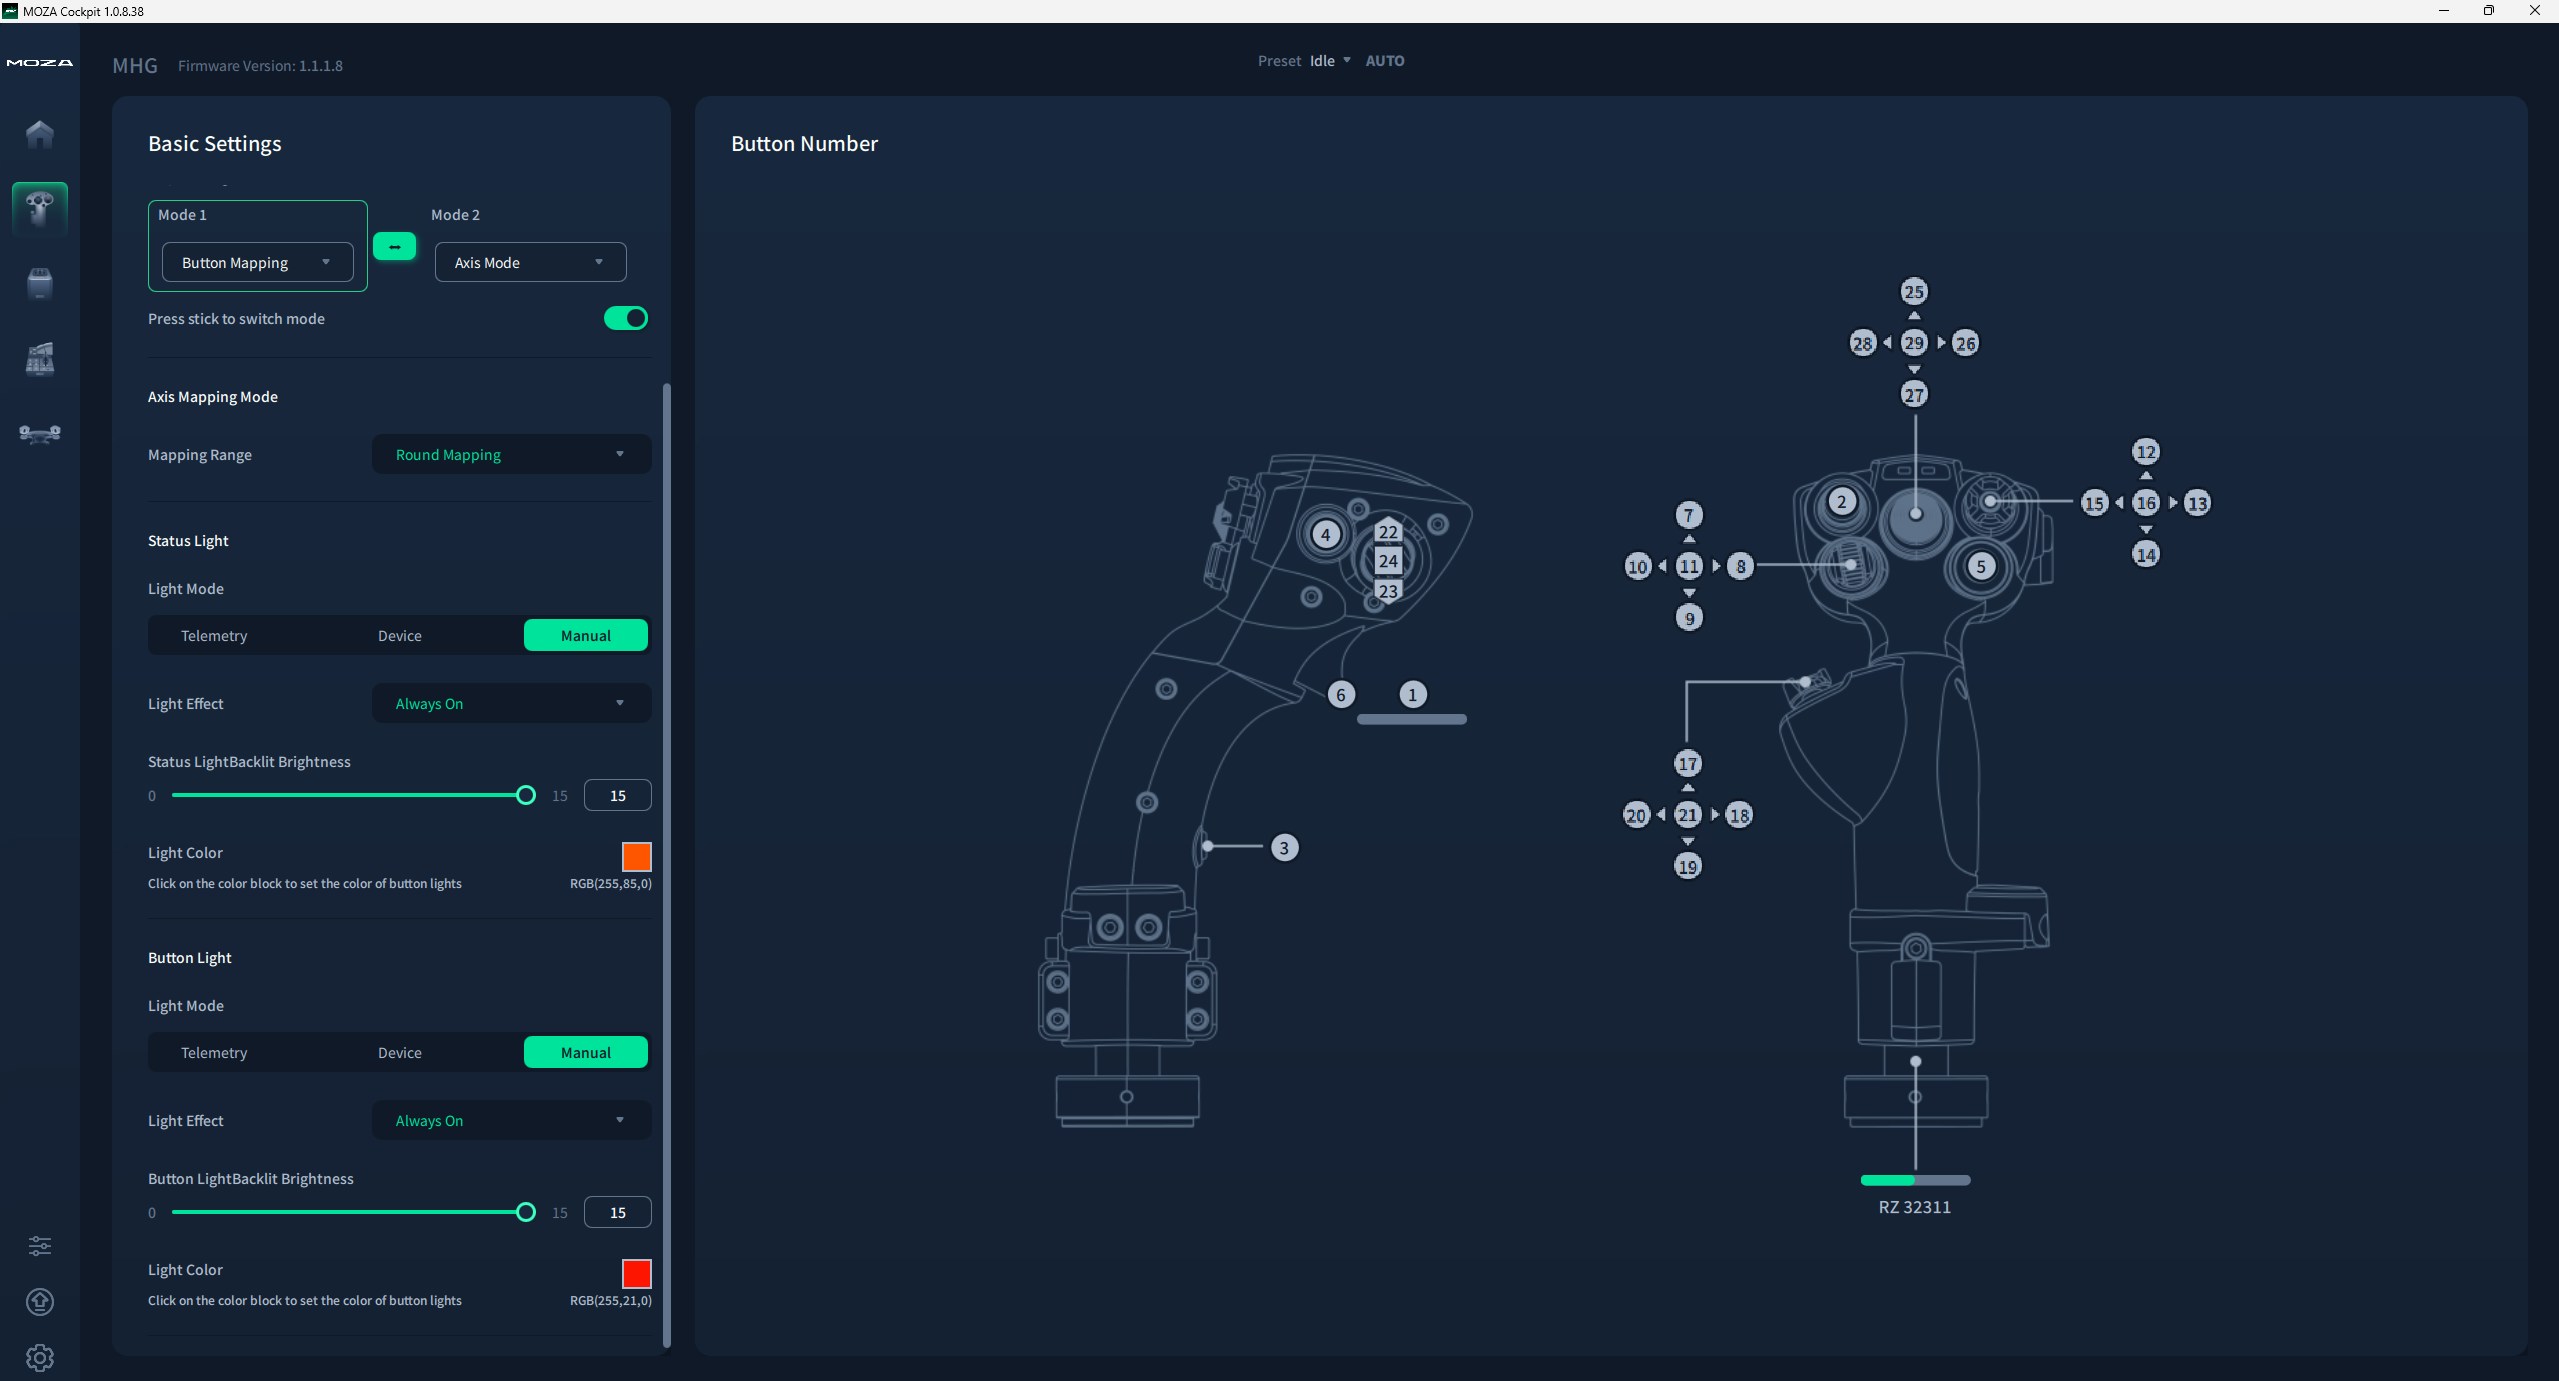
Task: Open the Home page in sidebar
Action: click(40, 134)
